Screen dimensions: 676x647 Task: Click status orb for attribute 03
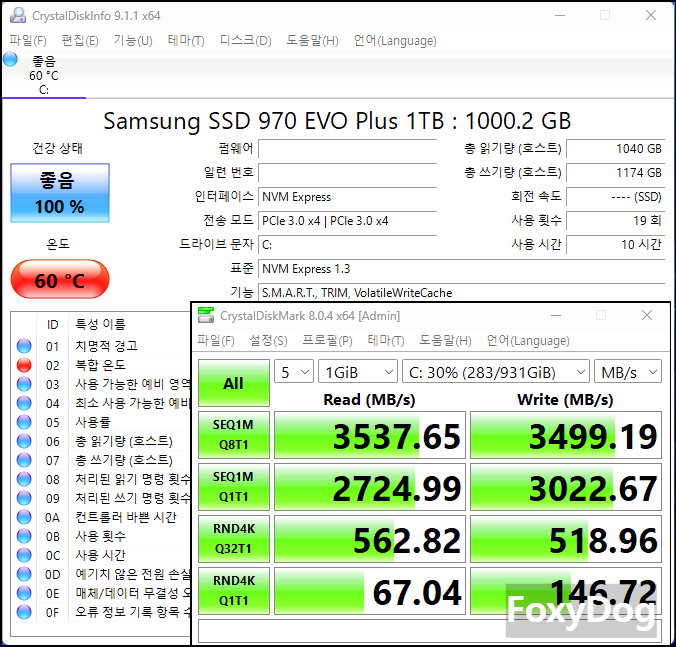coord(24,384)
